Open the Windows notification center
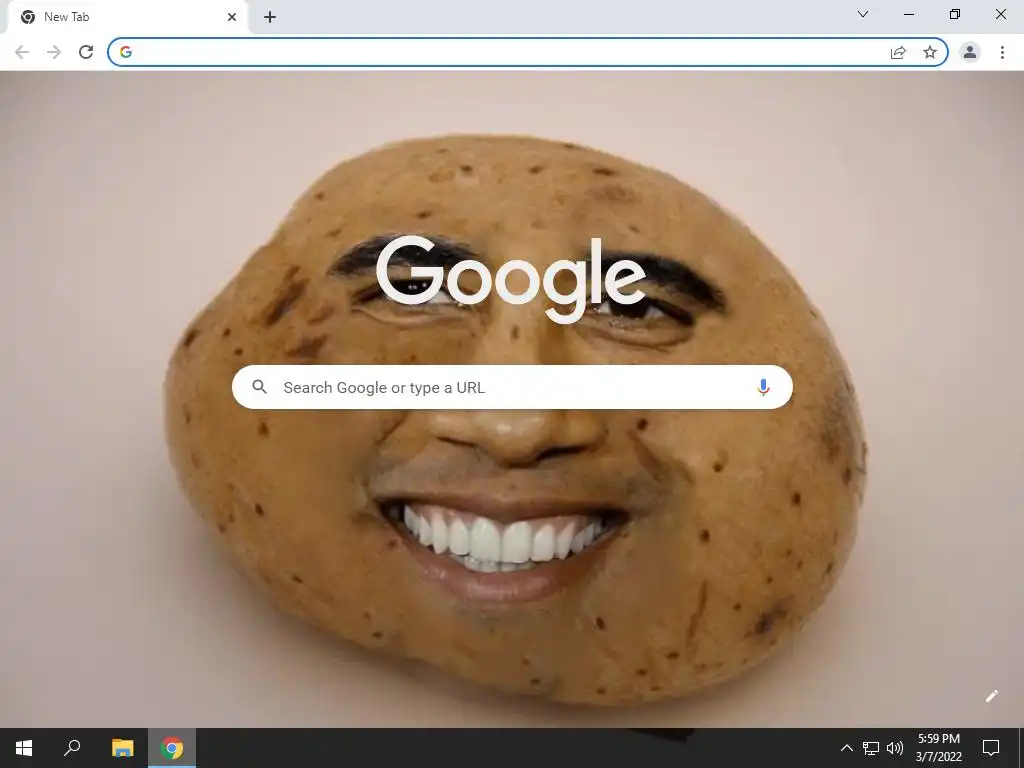The width and height of the screenshot is (1024, 768). point(991,748)
